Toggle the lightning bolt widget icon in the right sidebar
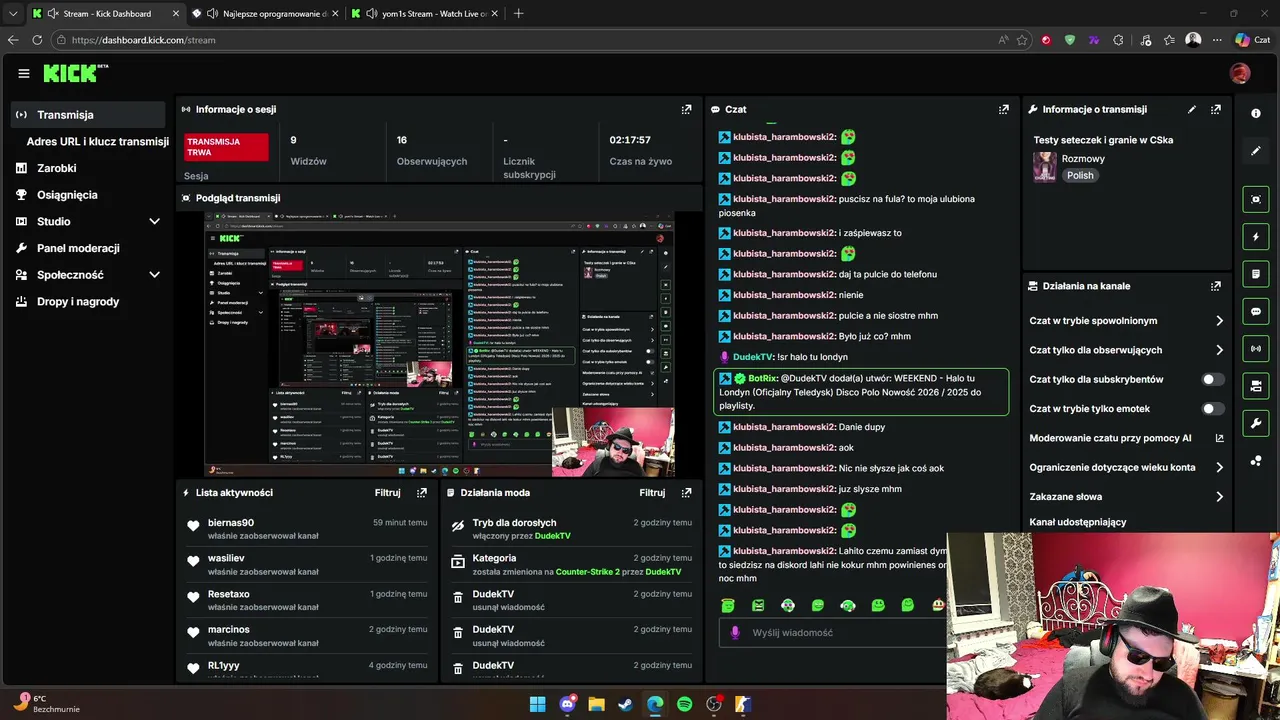This screenshot has width=1280, height=720. pyautogui.click(x=1256, y=237)
